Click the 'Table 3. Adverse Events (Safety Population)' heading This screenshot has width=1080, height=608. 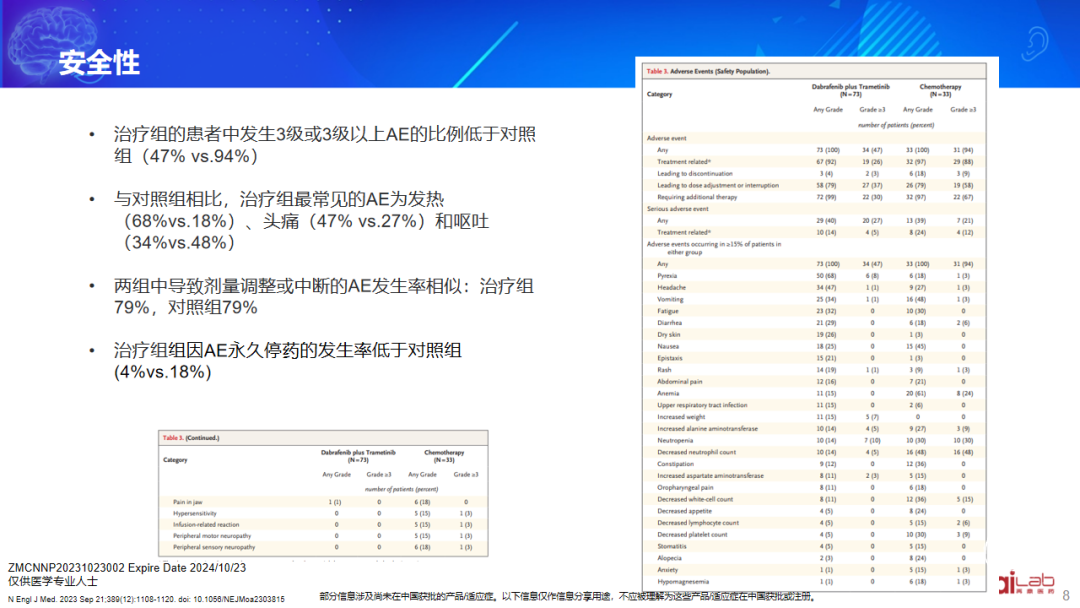coord(708,71)
